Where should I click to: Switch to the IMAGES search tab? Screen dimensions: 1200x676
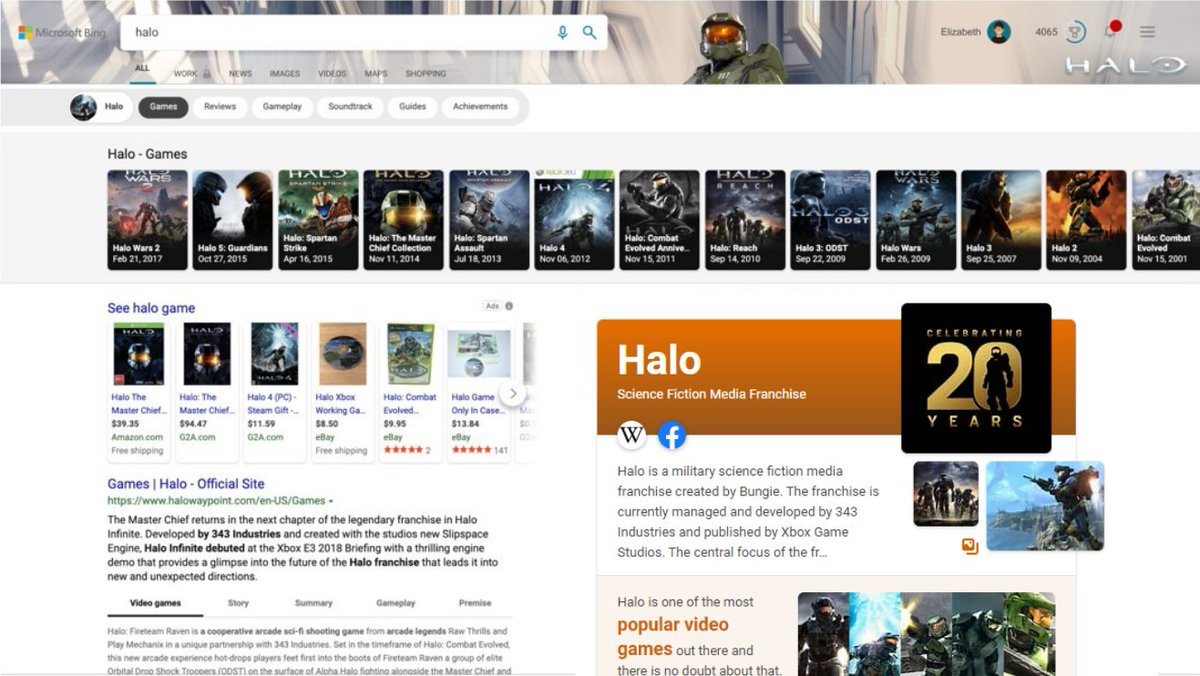288,73
